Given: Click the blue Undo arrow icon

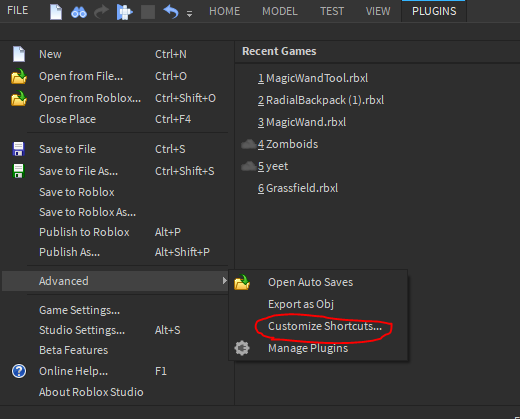Looking at the screenshot, I should pos(171,12).
